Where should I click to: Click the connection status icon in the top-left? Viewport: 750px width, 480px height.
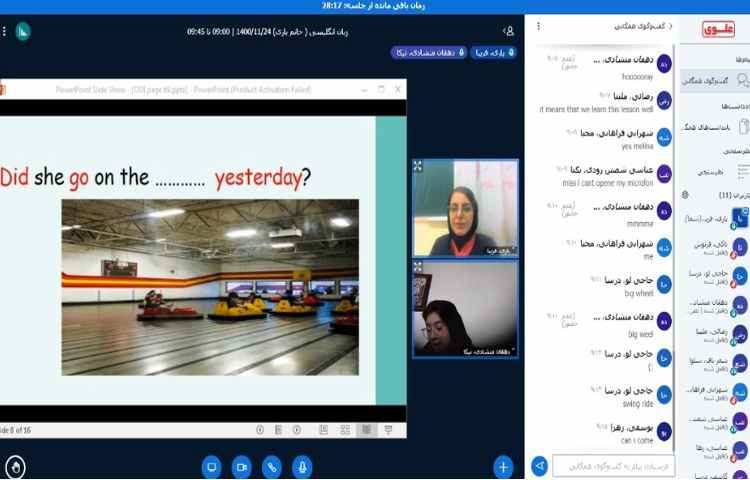tap(22, 31)
